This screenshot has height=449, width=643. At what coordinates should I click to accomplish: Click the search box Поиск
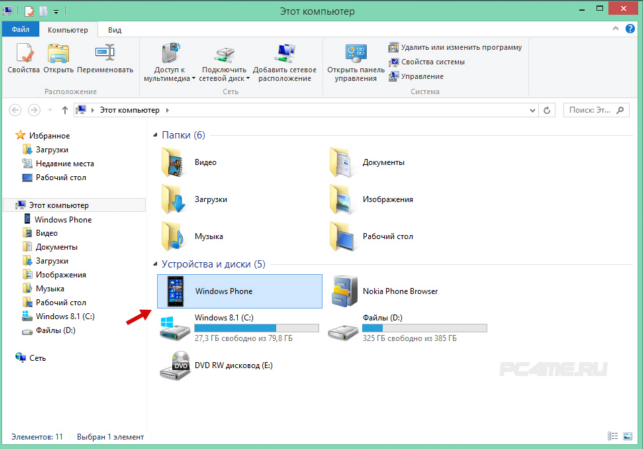coord(596,110)
